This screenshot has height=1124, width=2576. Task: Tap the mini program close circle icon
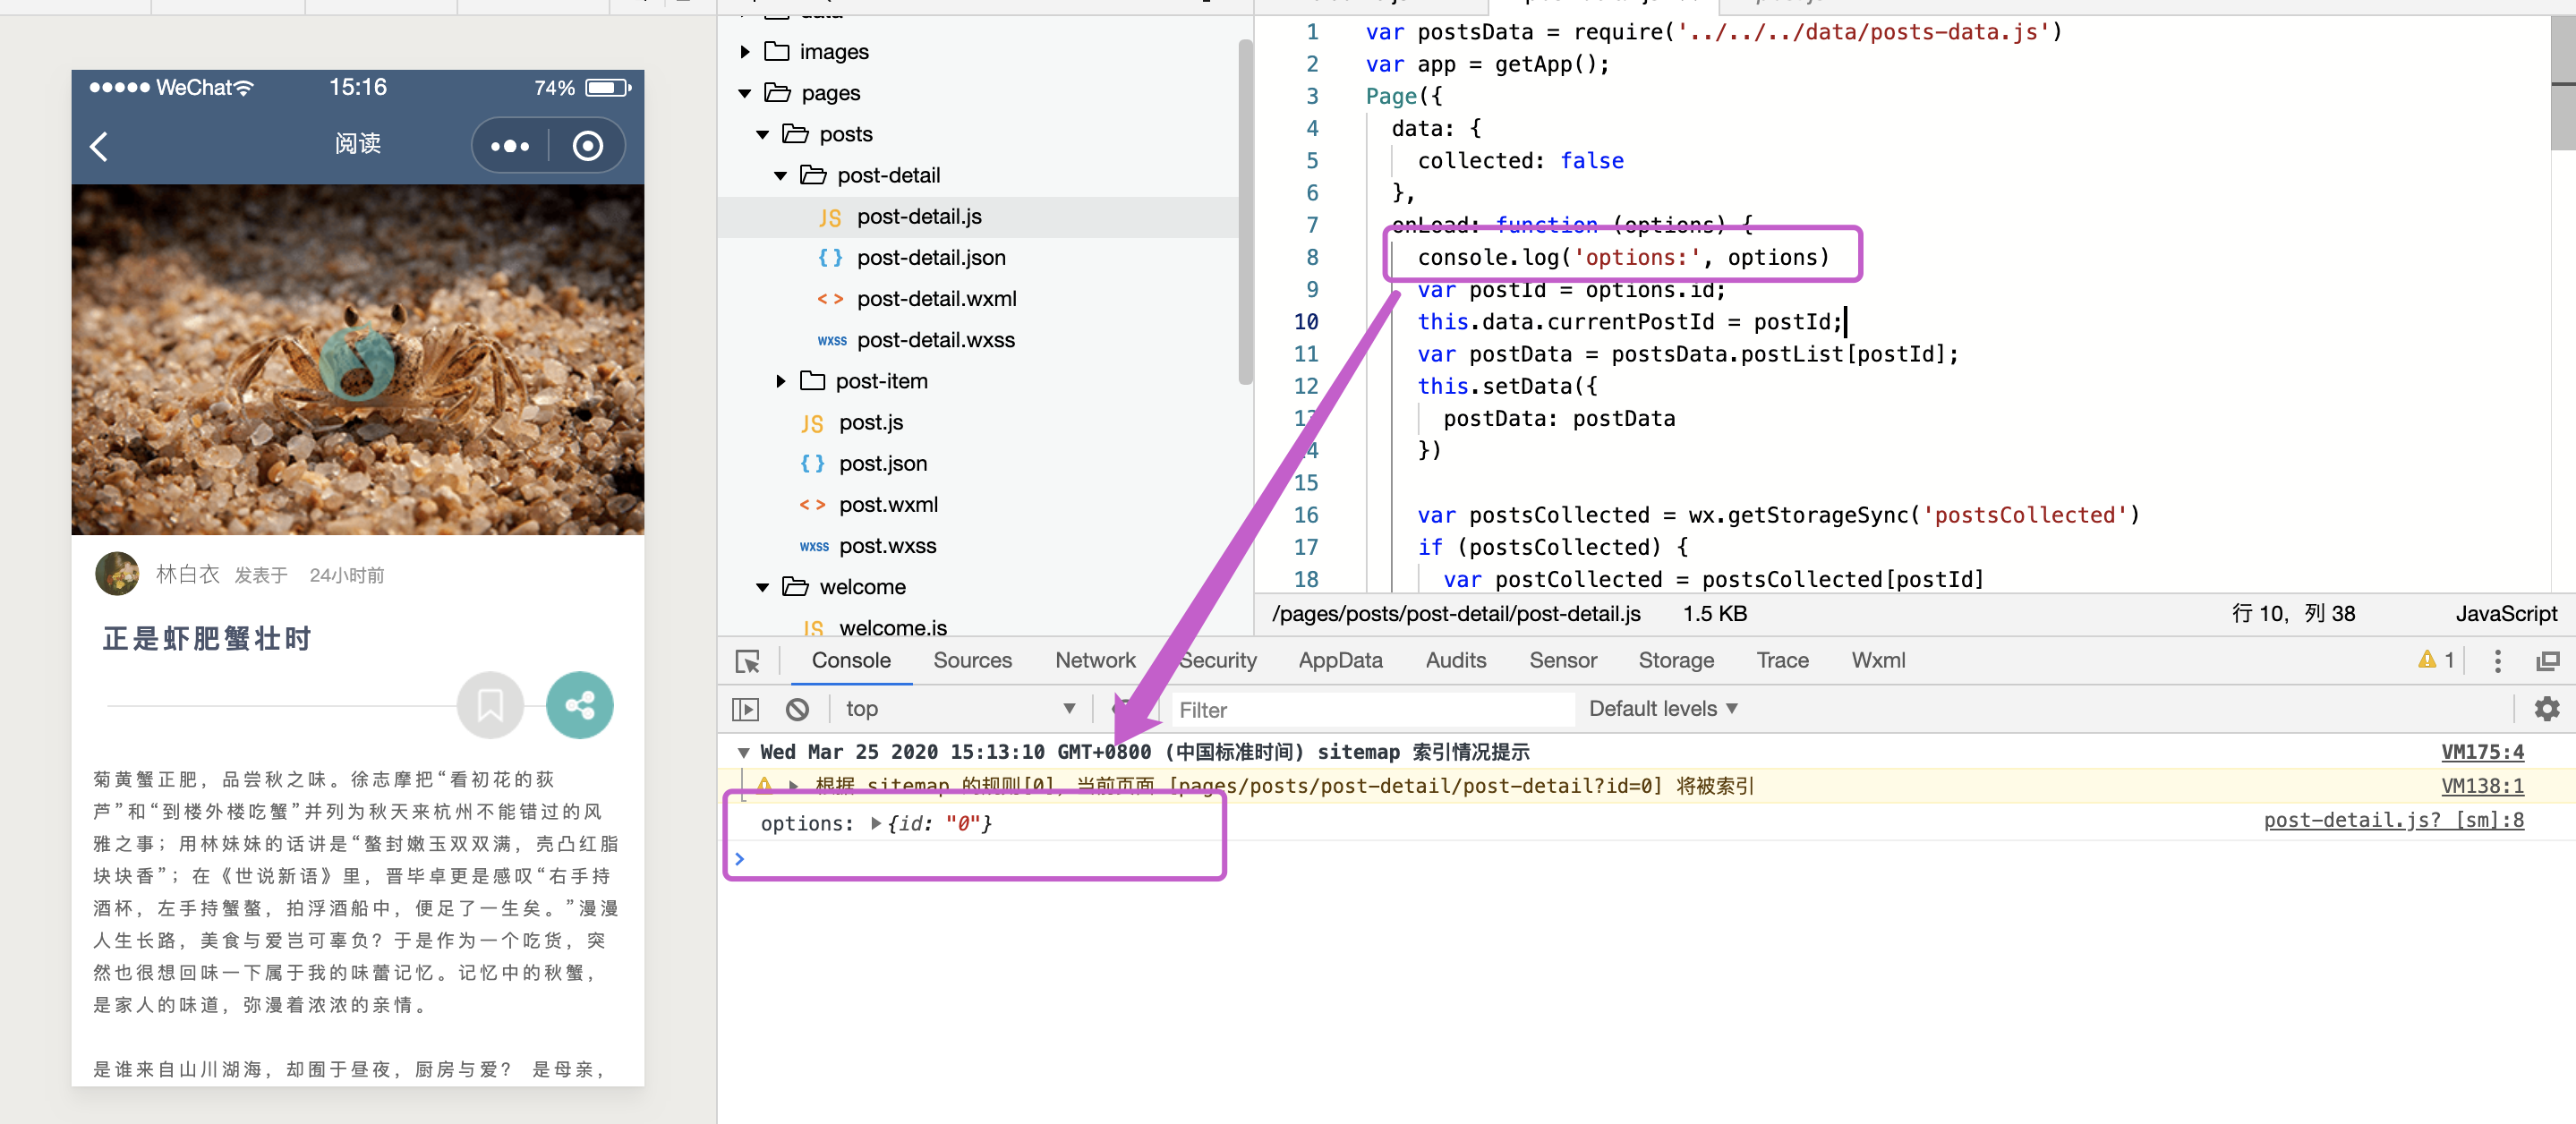(x=588, y=146)
